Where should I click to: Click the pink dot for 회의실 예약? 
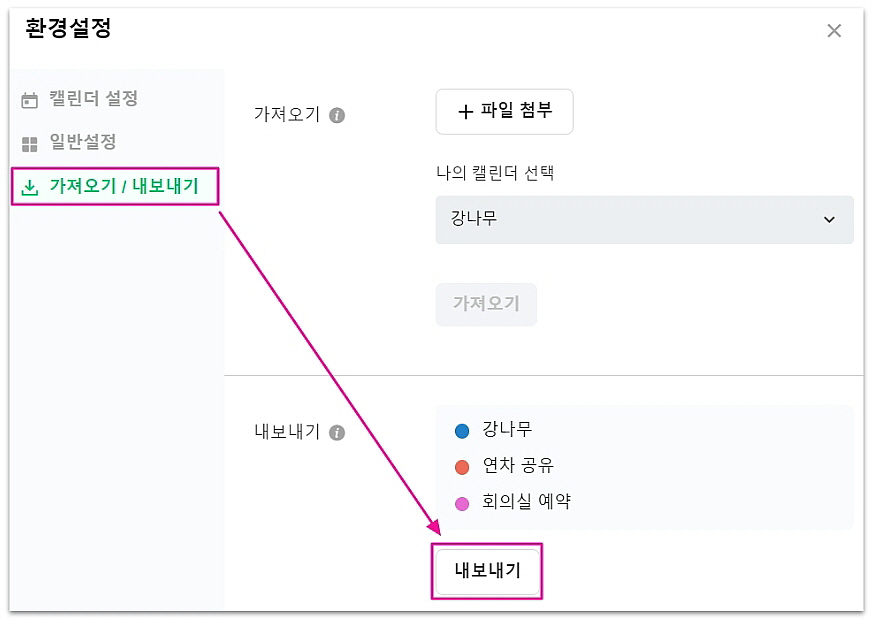tap(462, 503)
